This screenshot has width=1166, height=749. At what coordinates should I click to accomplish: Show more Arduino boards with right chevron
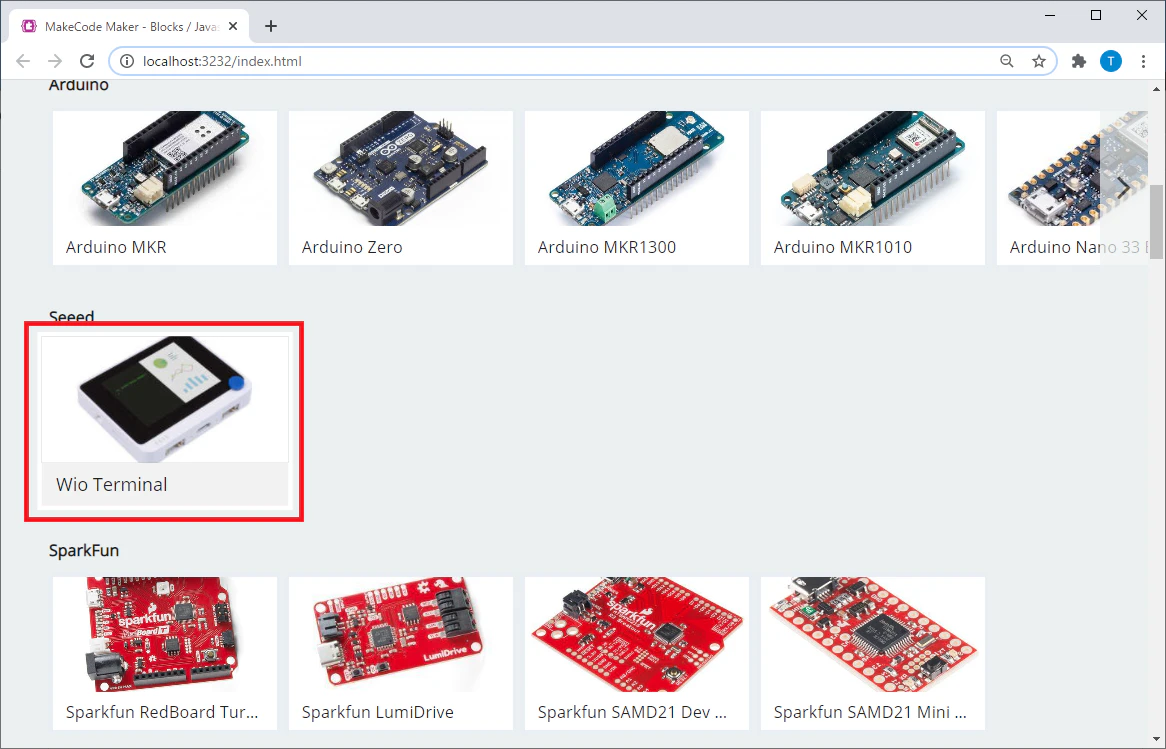click(1124, 188)
